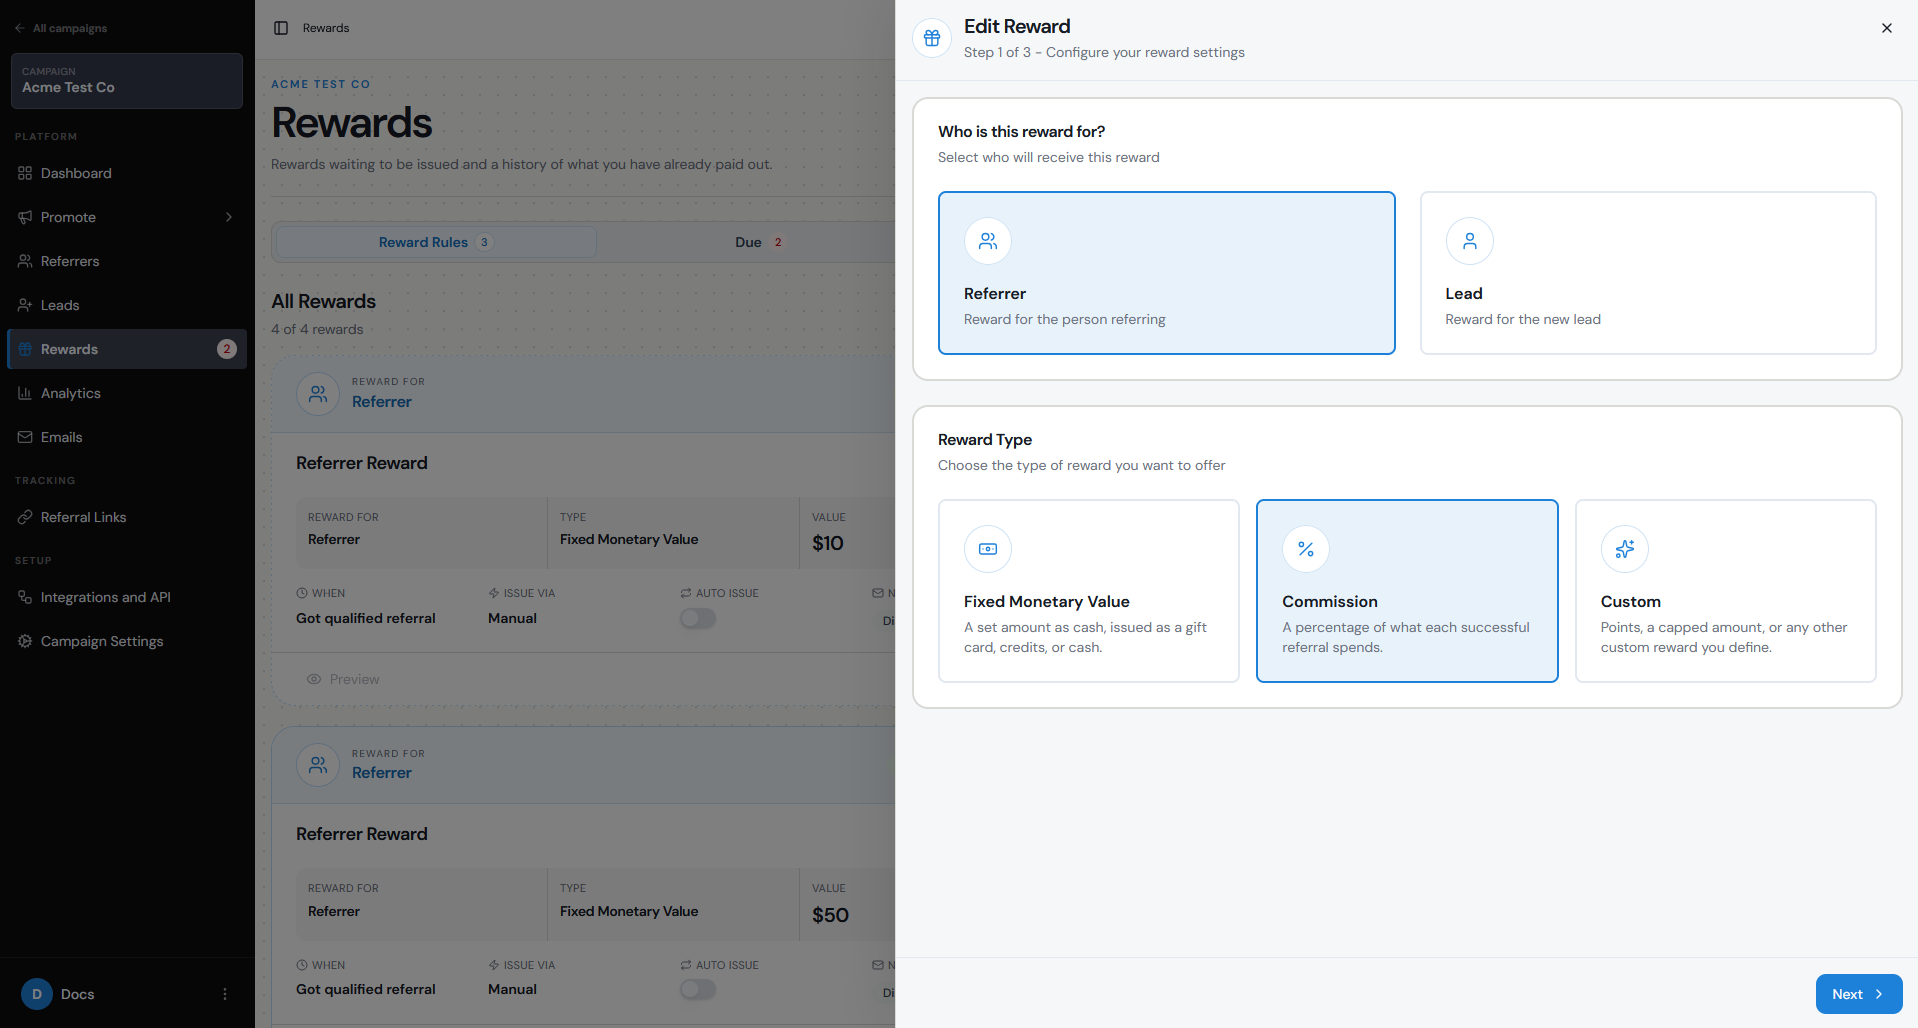The height and width of the screenshot is (1028, 1918).
Task: Click Preview under the $10 reward
Action: click(x=343, y=679)
